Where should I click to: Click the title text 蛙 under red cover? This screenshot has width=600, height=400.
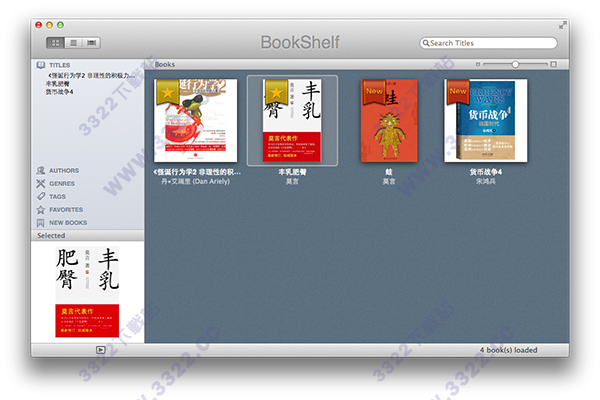[389, 172]
